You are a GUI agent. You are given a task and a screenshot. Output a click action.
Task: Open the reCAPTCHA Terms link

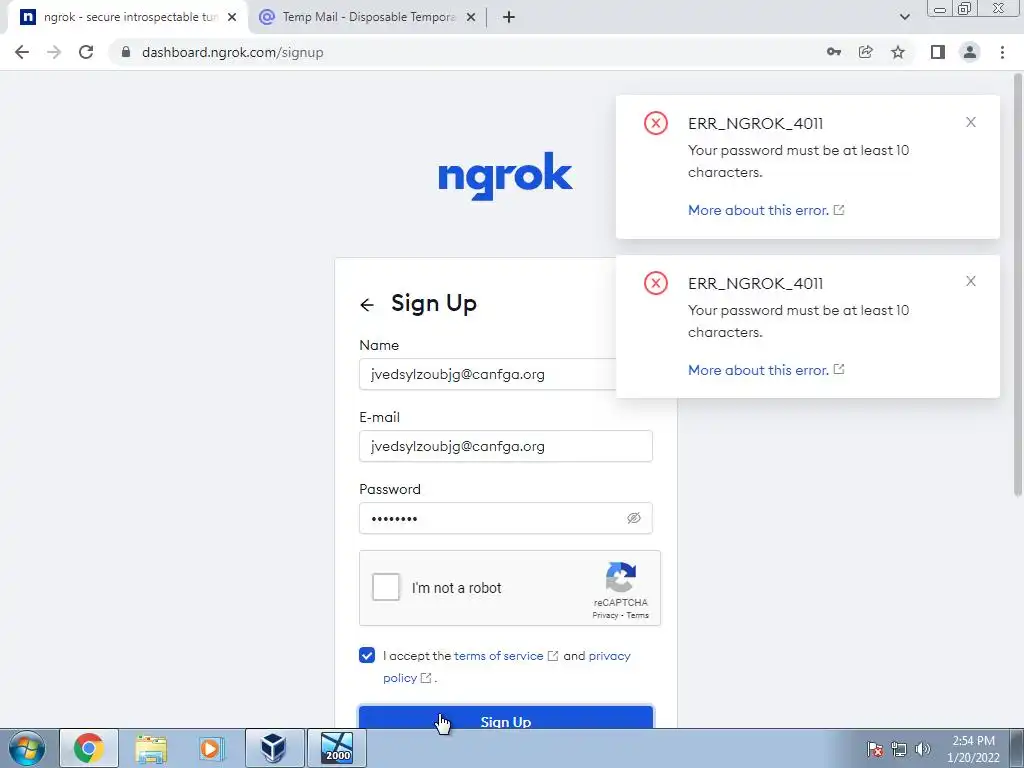[637, 615]
